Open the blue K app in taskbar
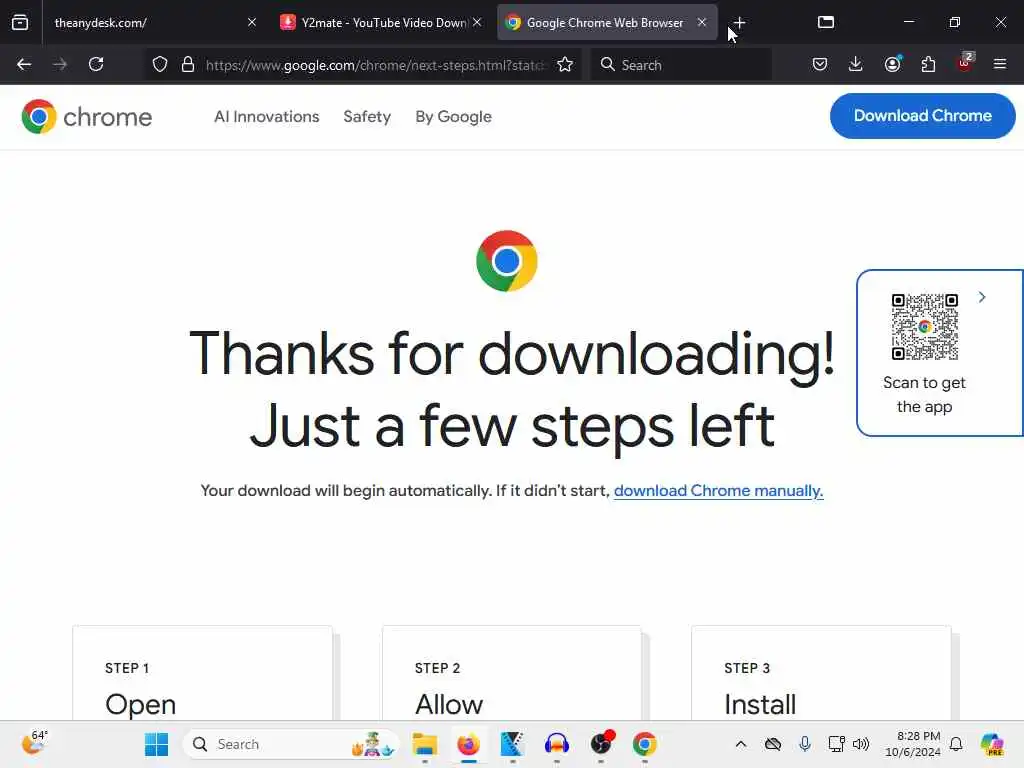The height and width of the screenshot is (768, 1024). coord(512,744)
